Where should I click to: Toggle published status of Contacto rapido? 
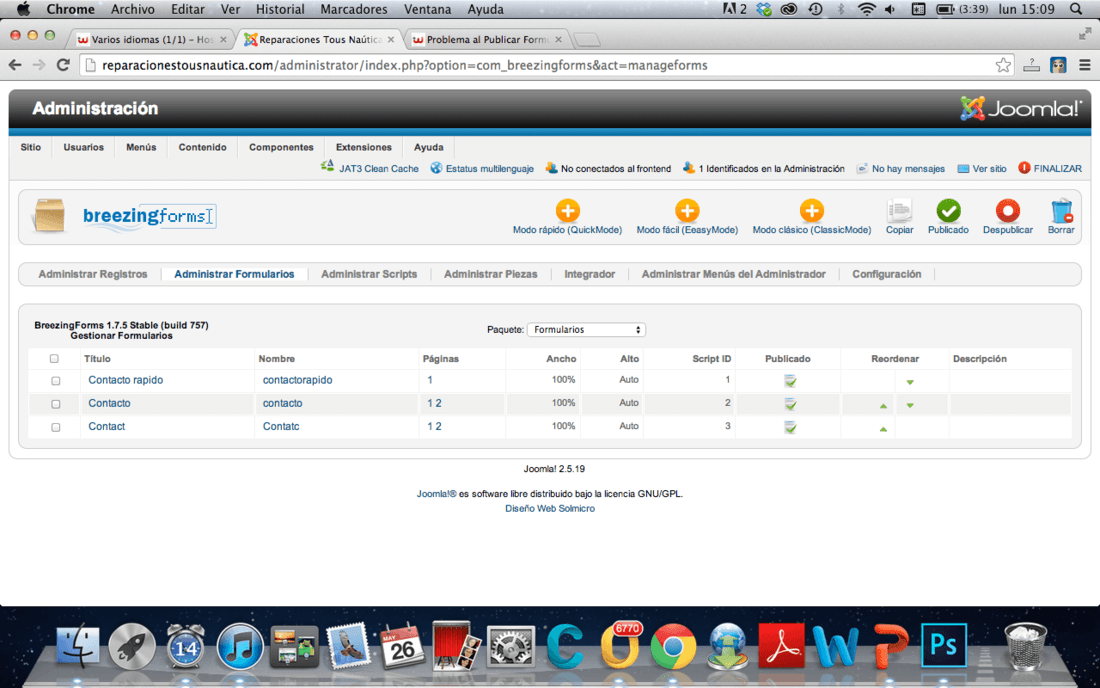pyautogui.click(x=790, y=381)
